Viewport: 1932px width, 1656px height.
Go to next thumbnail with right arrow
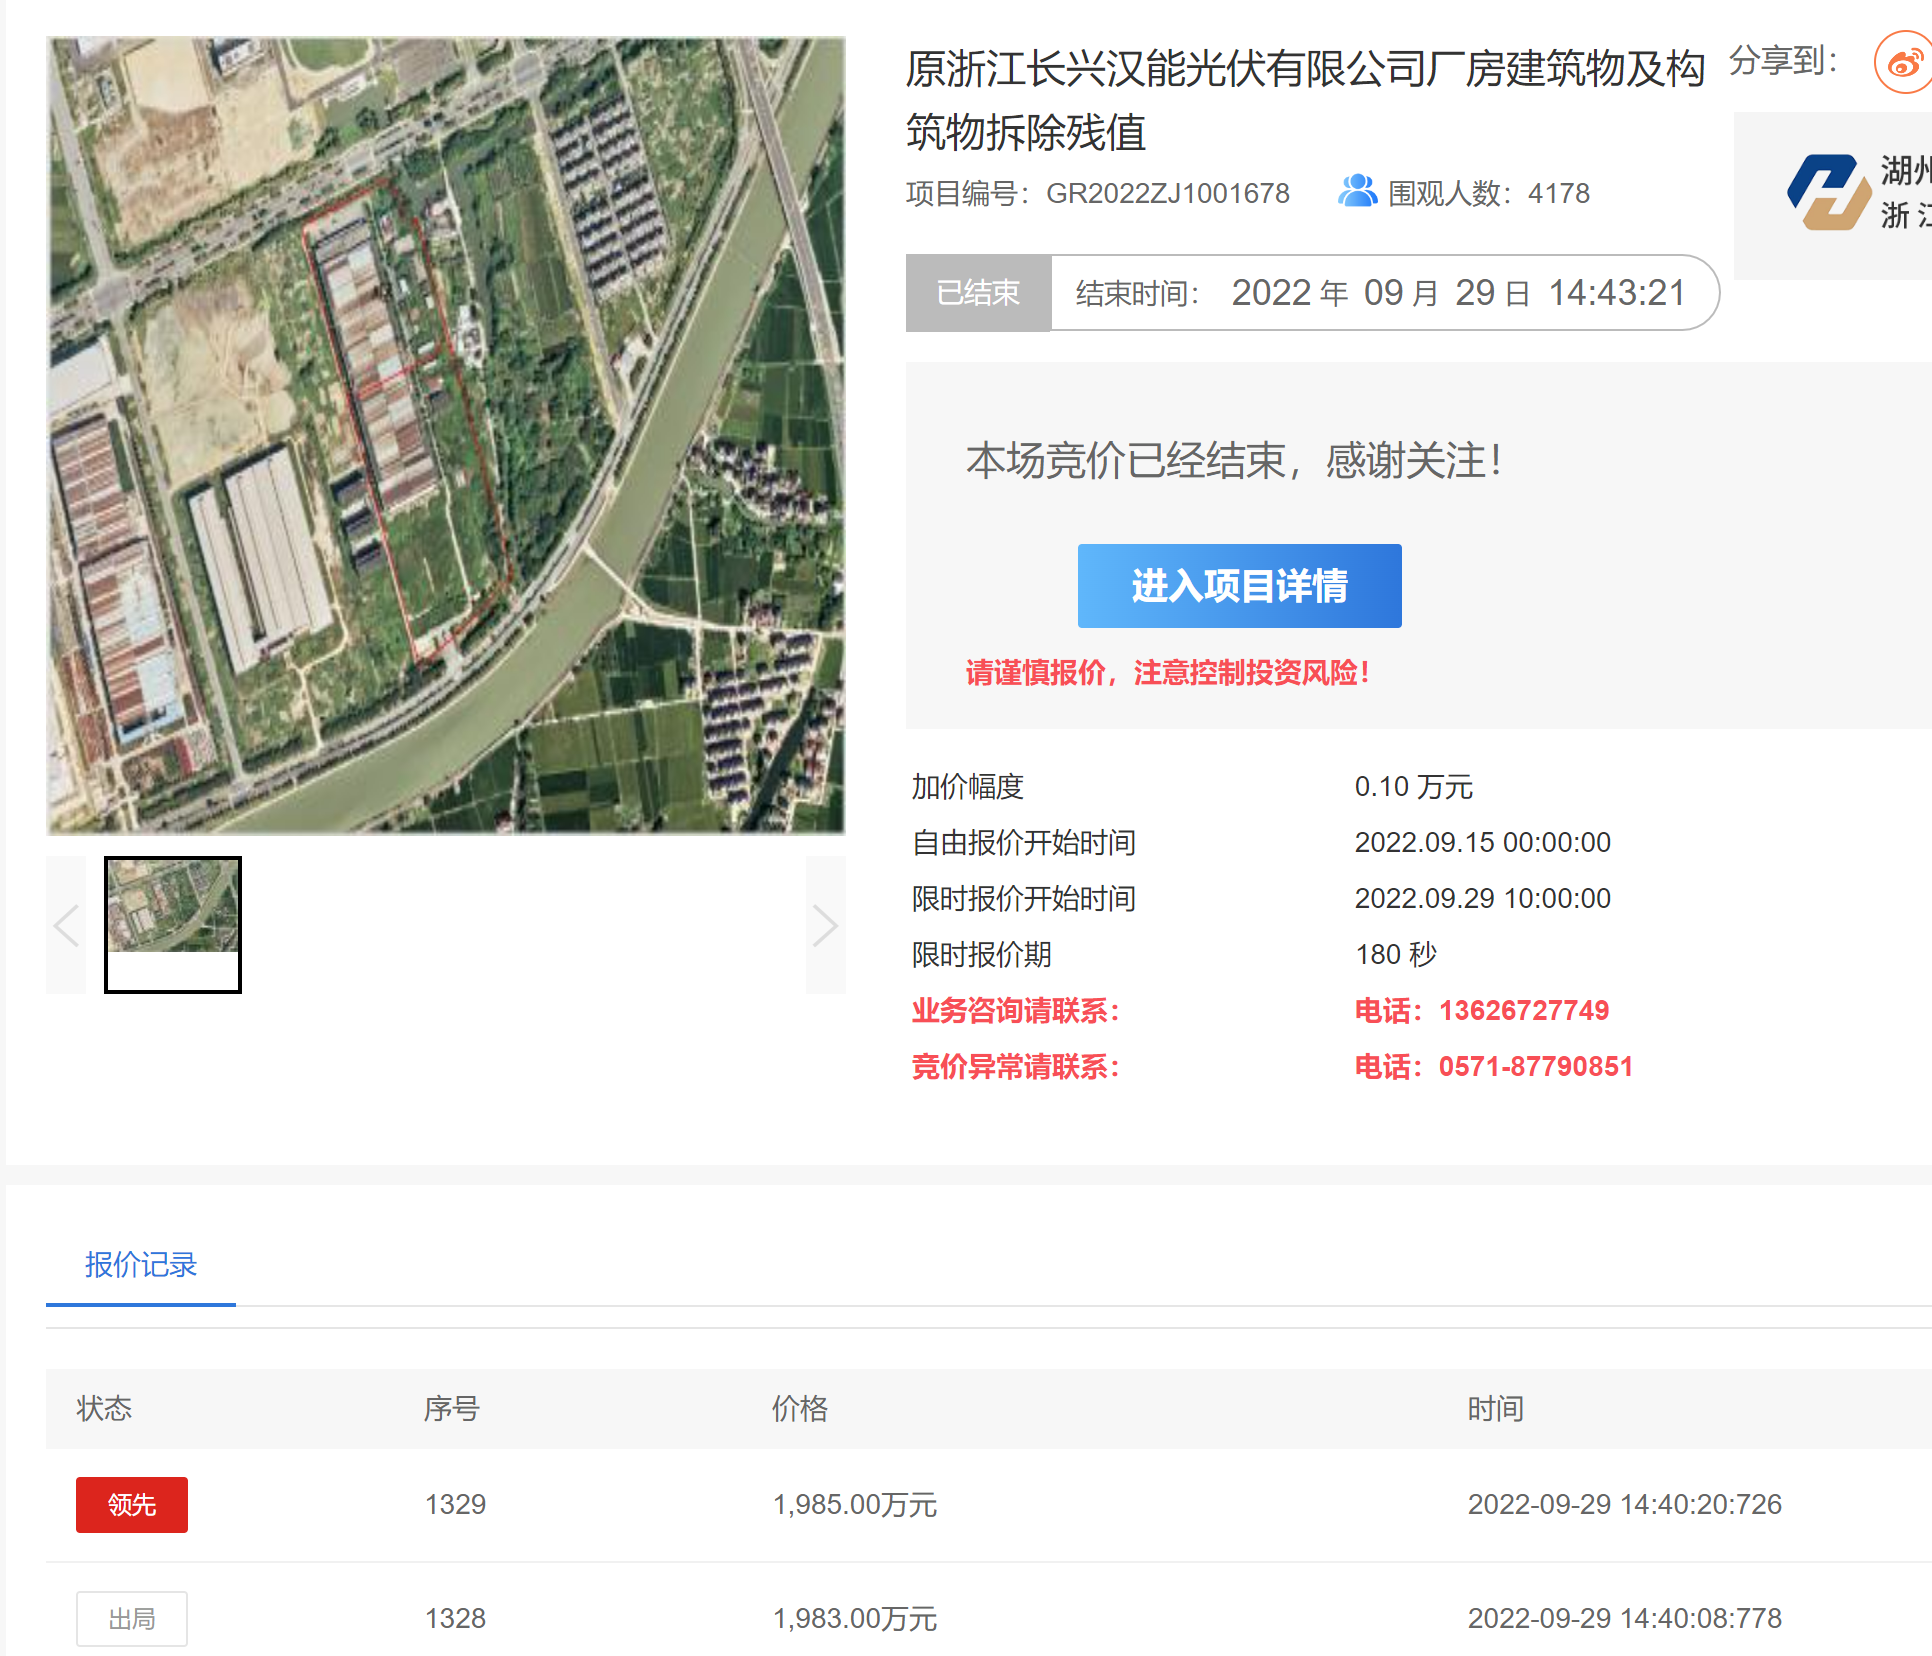(x=825, y=925)
